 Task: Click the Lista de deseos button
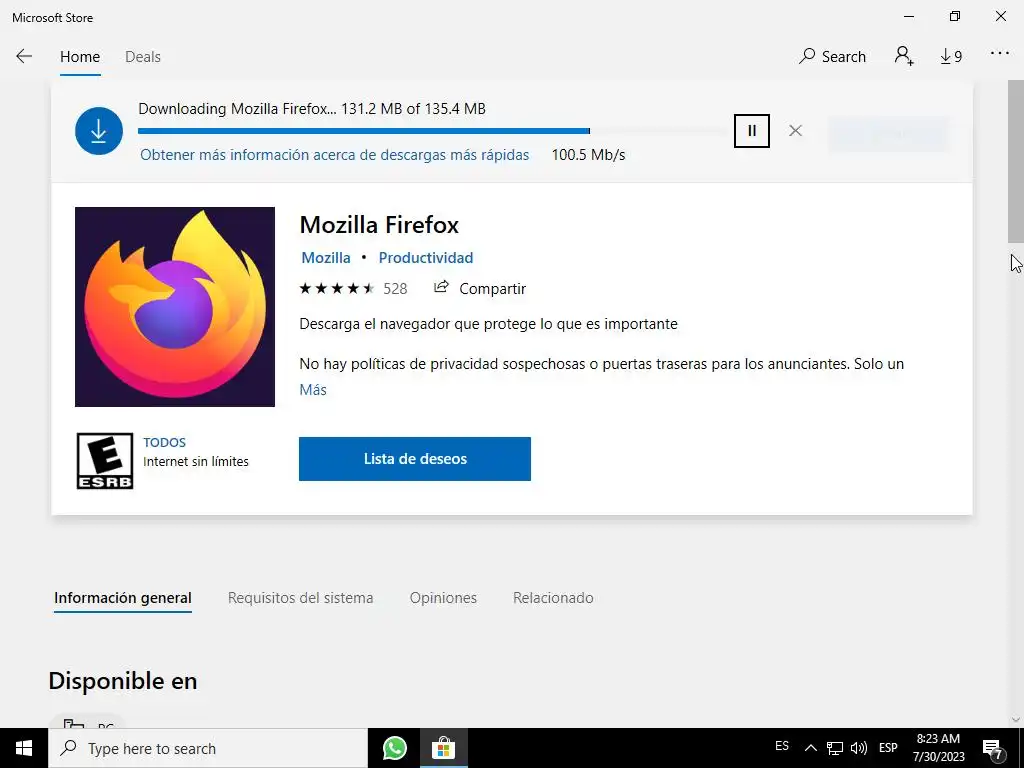click(415, 458)
